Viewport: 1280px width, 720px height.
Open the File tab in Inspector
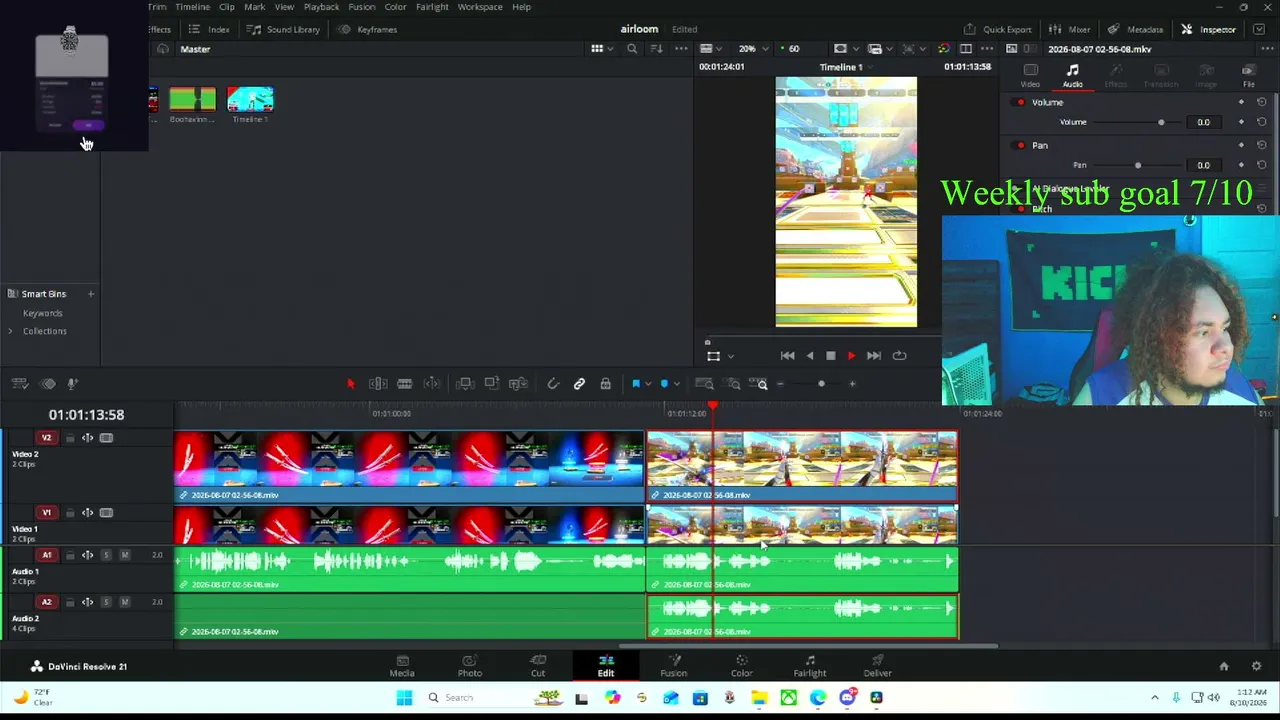1248,75
